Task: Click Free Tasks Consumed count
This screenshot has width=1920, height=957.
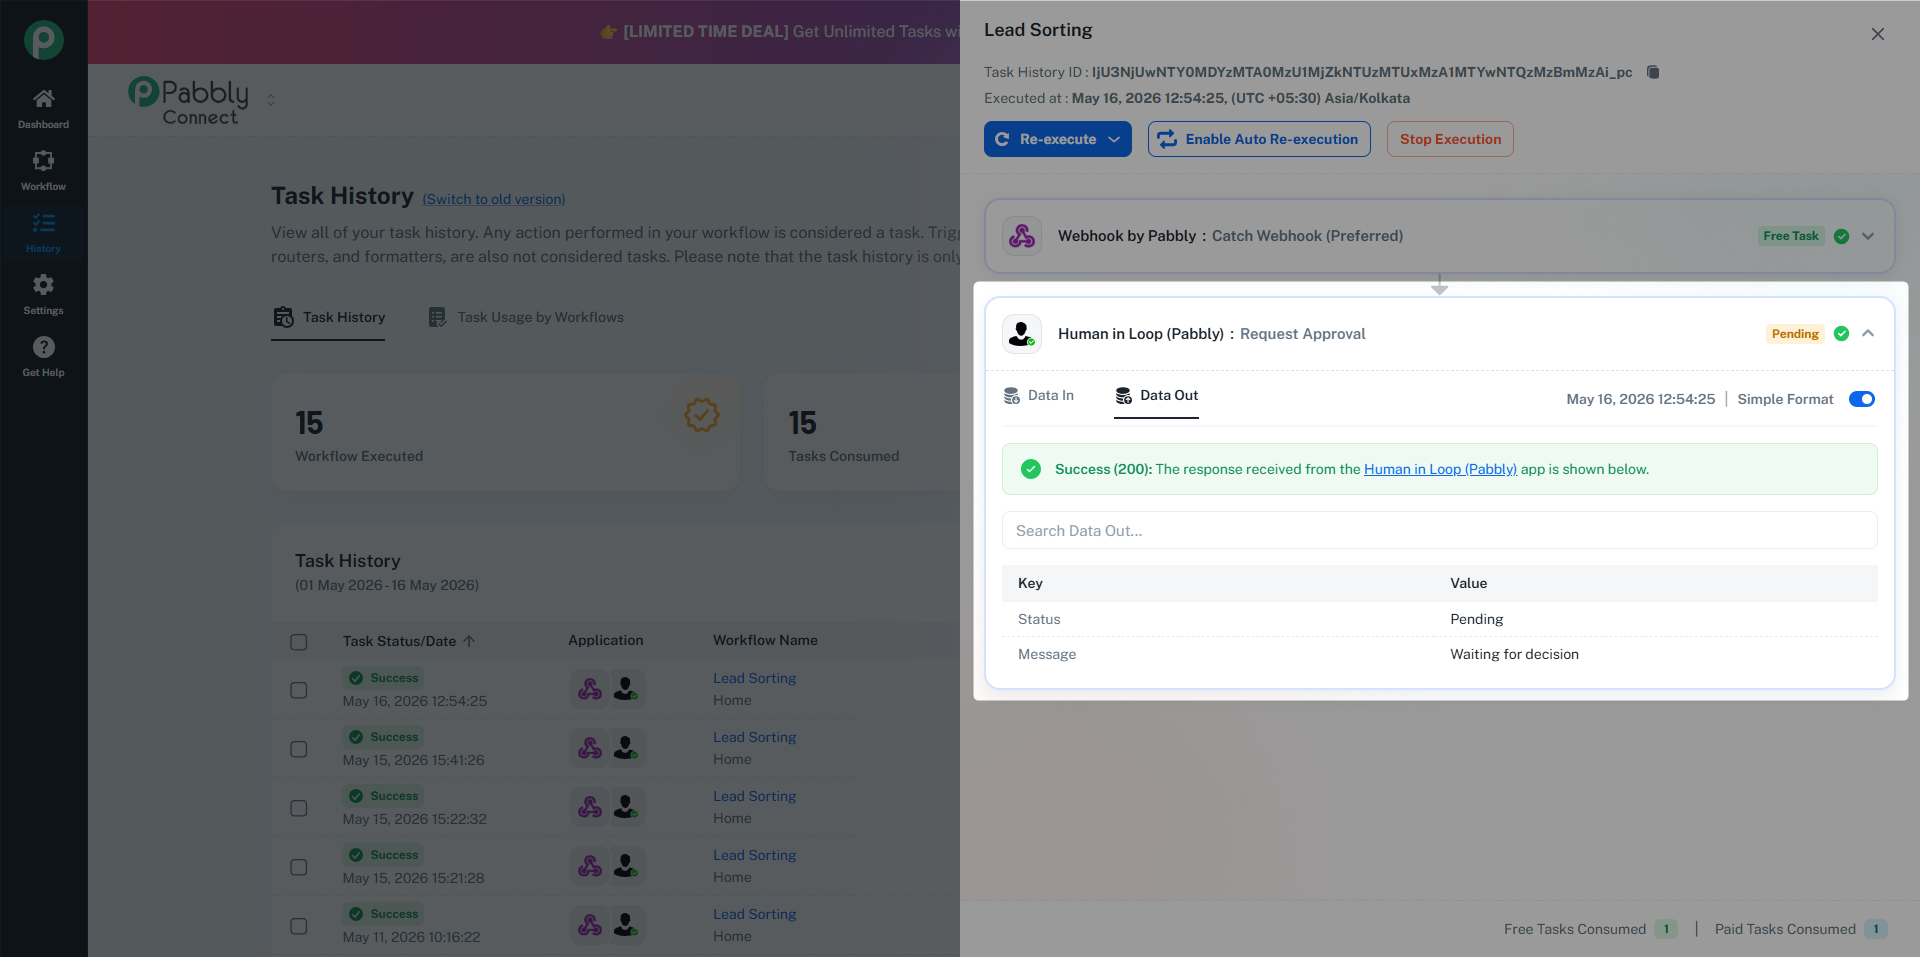Action: [1666, 929]
